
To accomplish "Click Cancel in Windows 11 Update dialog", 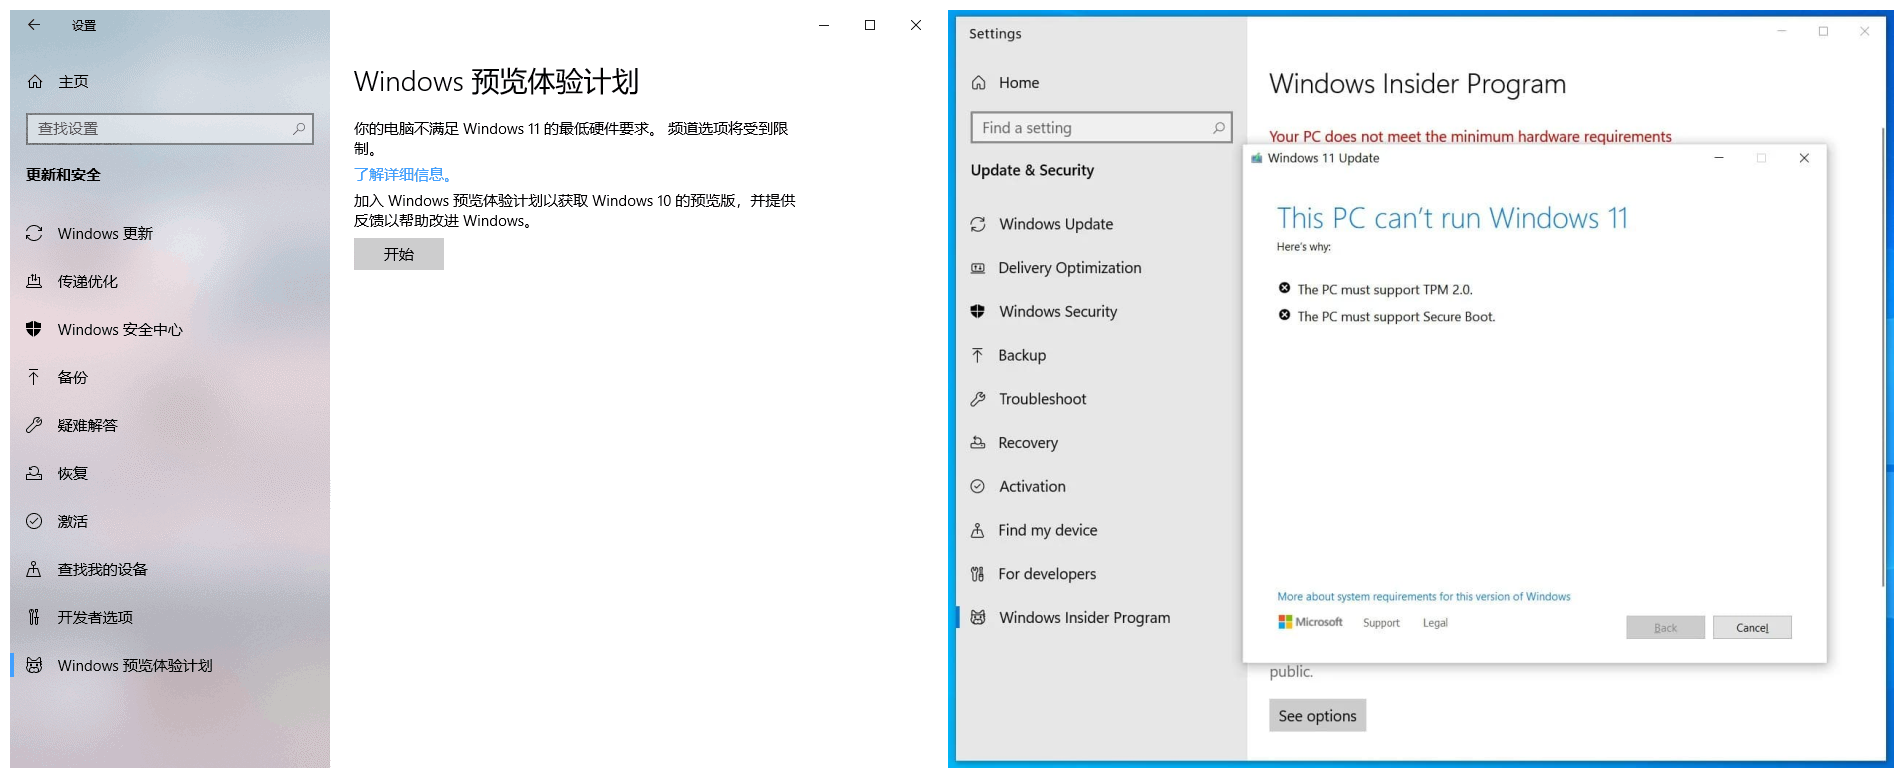I will point(1751,628).
